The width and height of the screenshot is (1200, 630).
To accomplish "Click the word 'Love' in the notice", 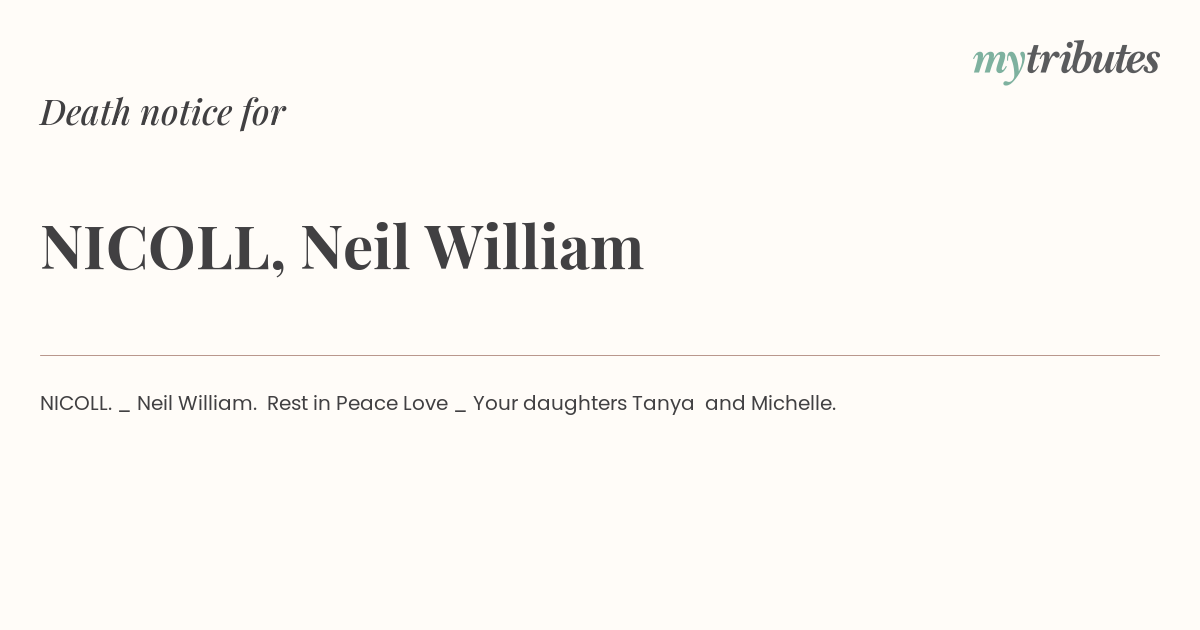I will (425, 403).
